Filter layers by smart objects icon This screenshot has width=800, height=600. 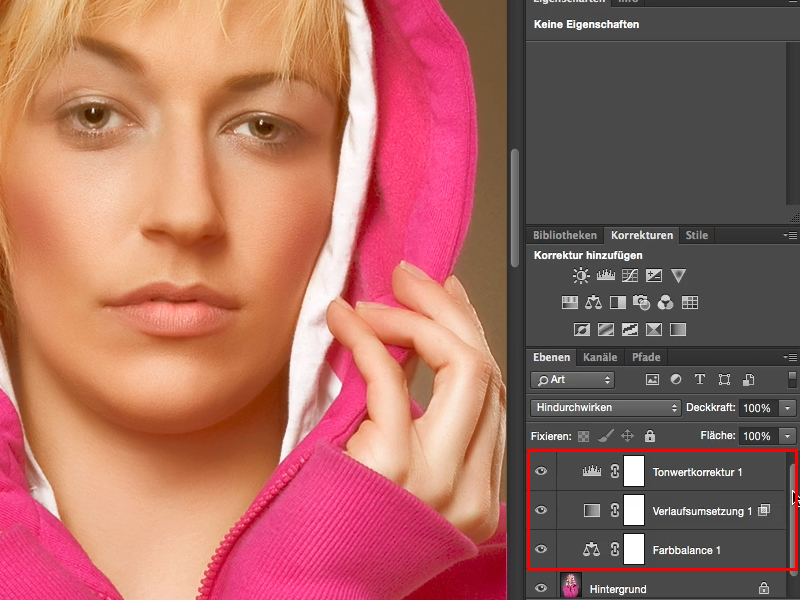tap(748, 380)
